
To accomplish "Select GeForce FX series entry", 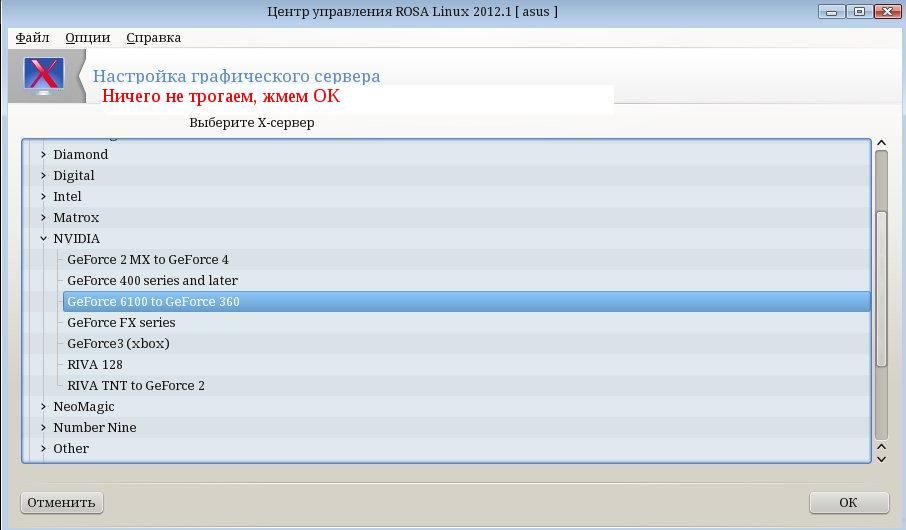I will (121, 323).
